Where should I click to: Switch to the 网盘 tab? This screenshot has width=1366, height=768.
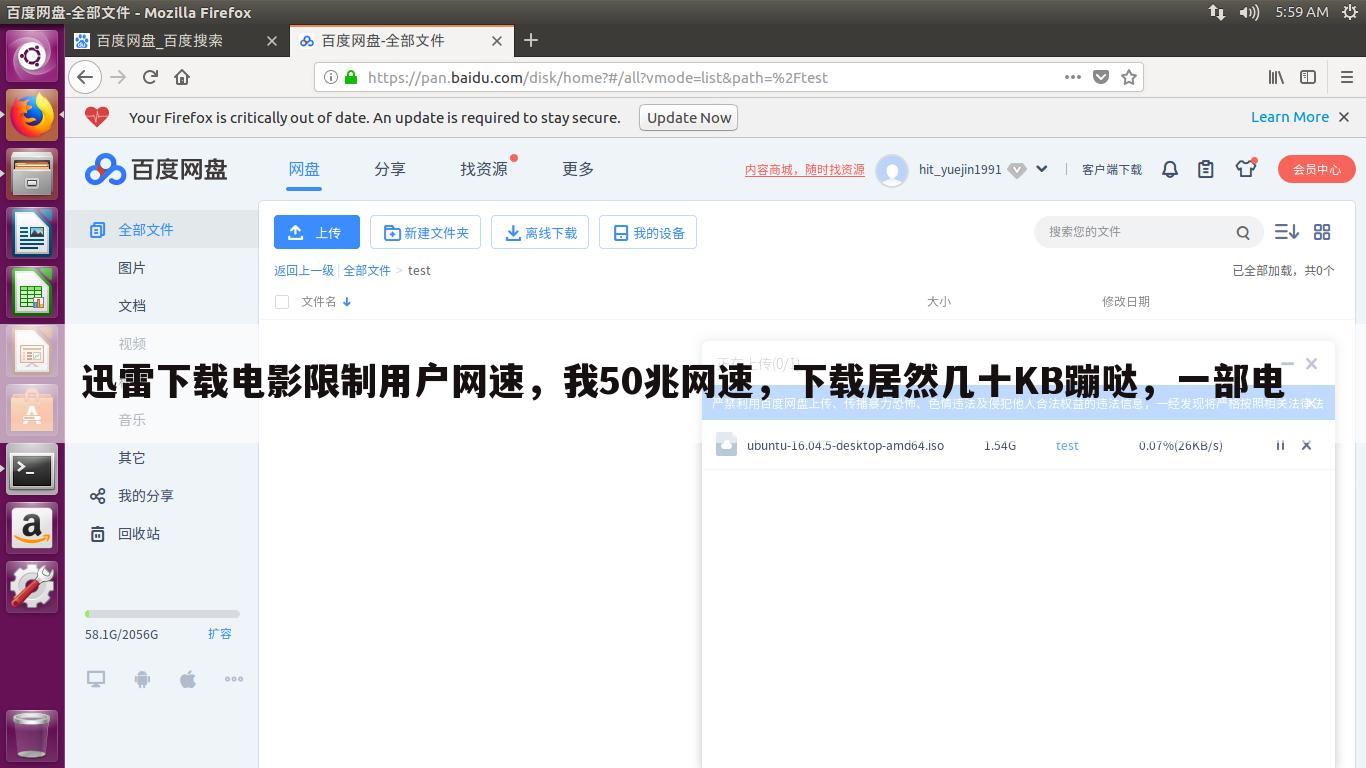click(x=304, y=169)
